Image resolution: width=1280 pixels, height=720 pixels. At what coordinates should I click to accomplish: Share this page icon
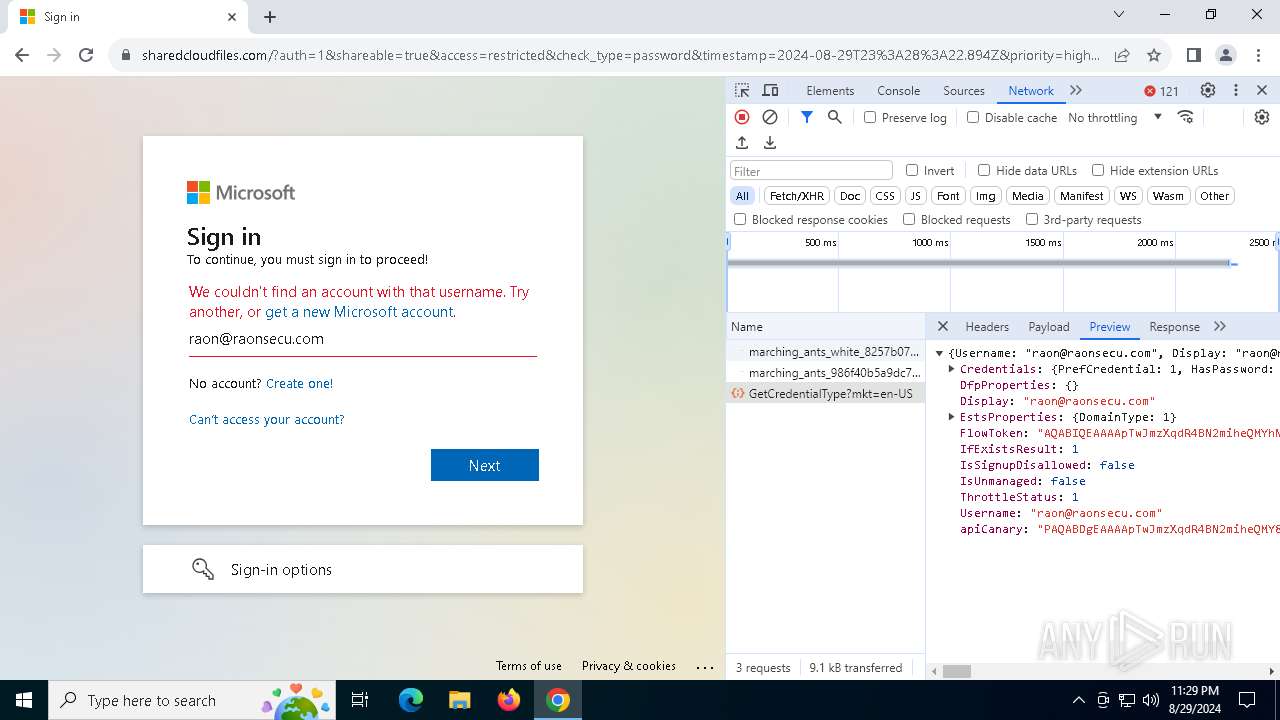(1122, 55)
